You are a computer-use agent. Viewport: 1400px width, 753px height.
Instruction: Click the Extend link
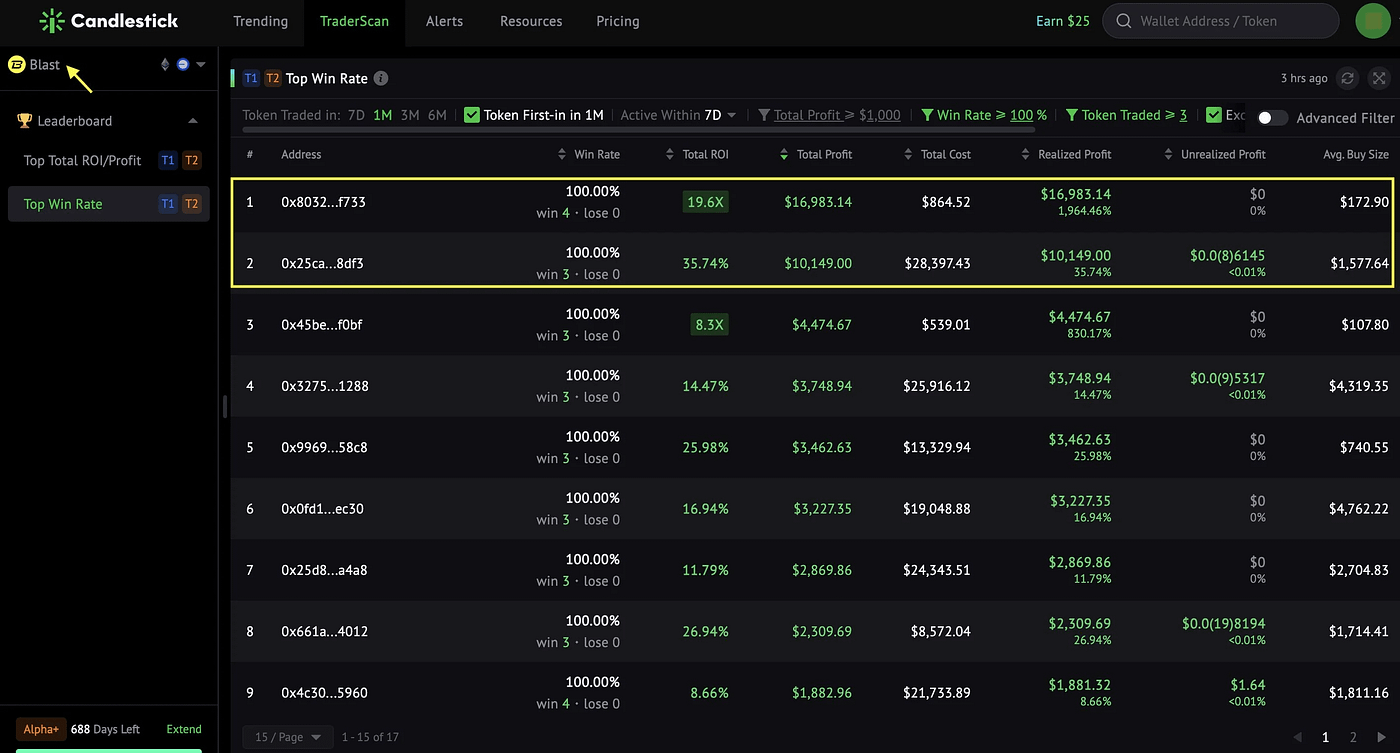click(184, 729)
